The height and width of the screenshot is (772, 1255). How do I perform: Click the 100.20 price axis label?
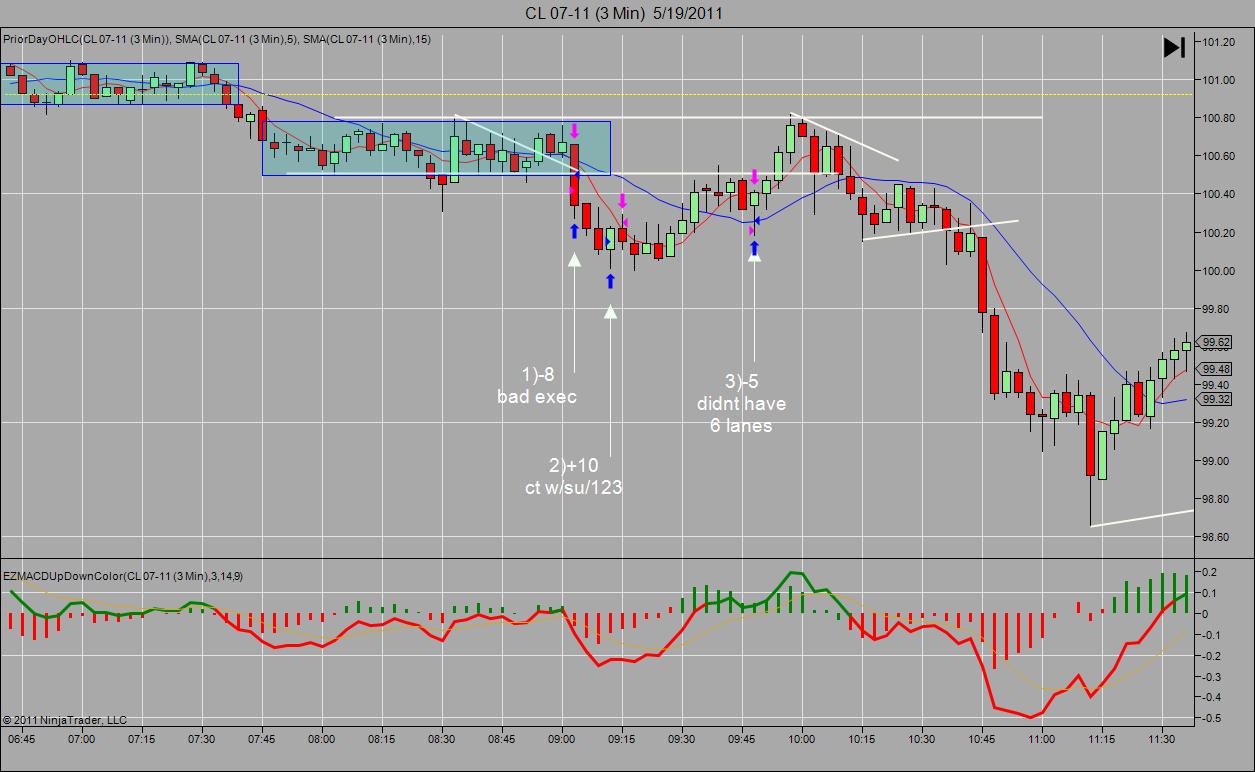pyautogui.click(x=1217, y=233)
